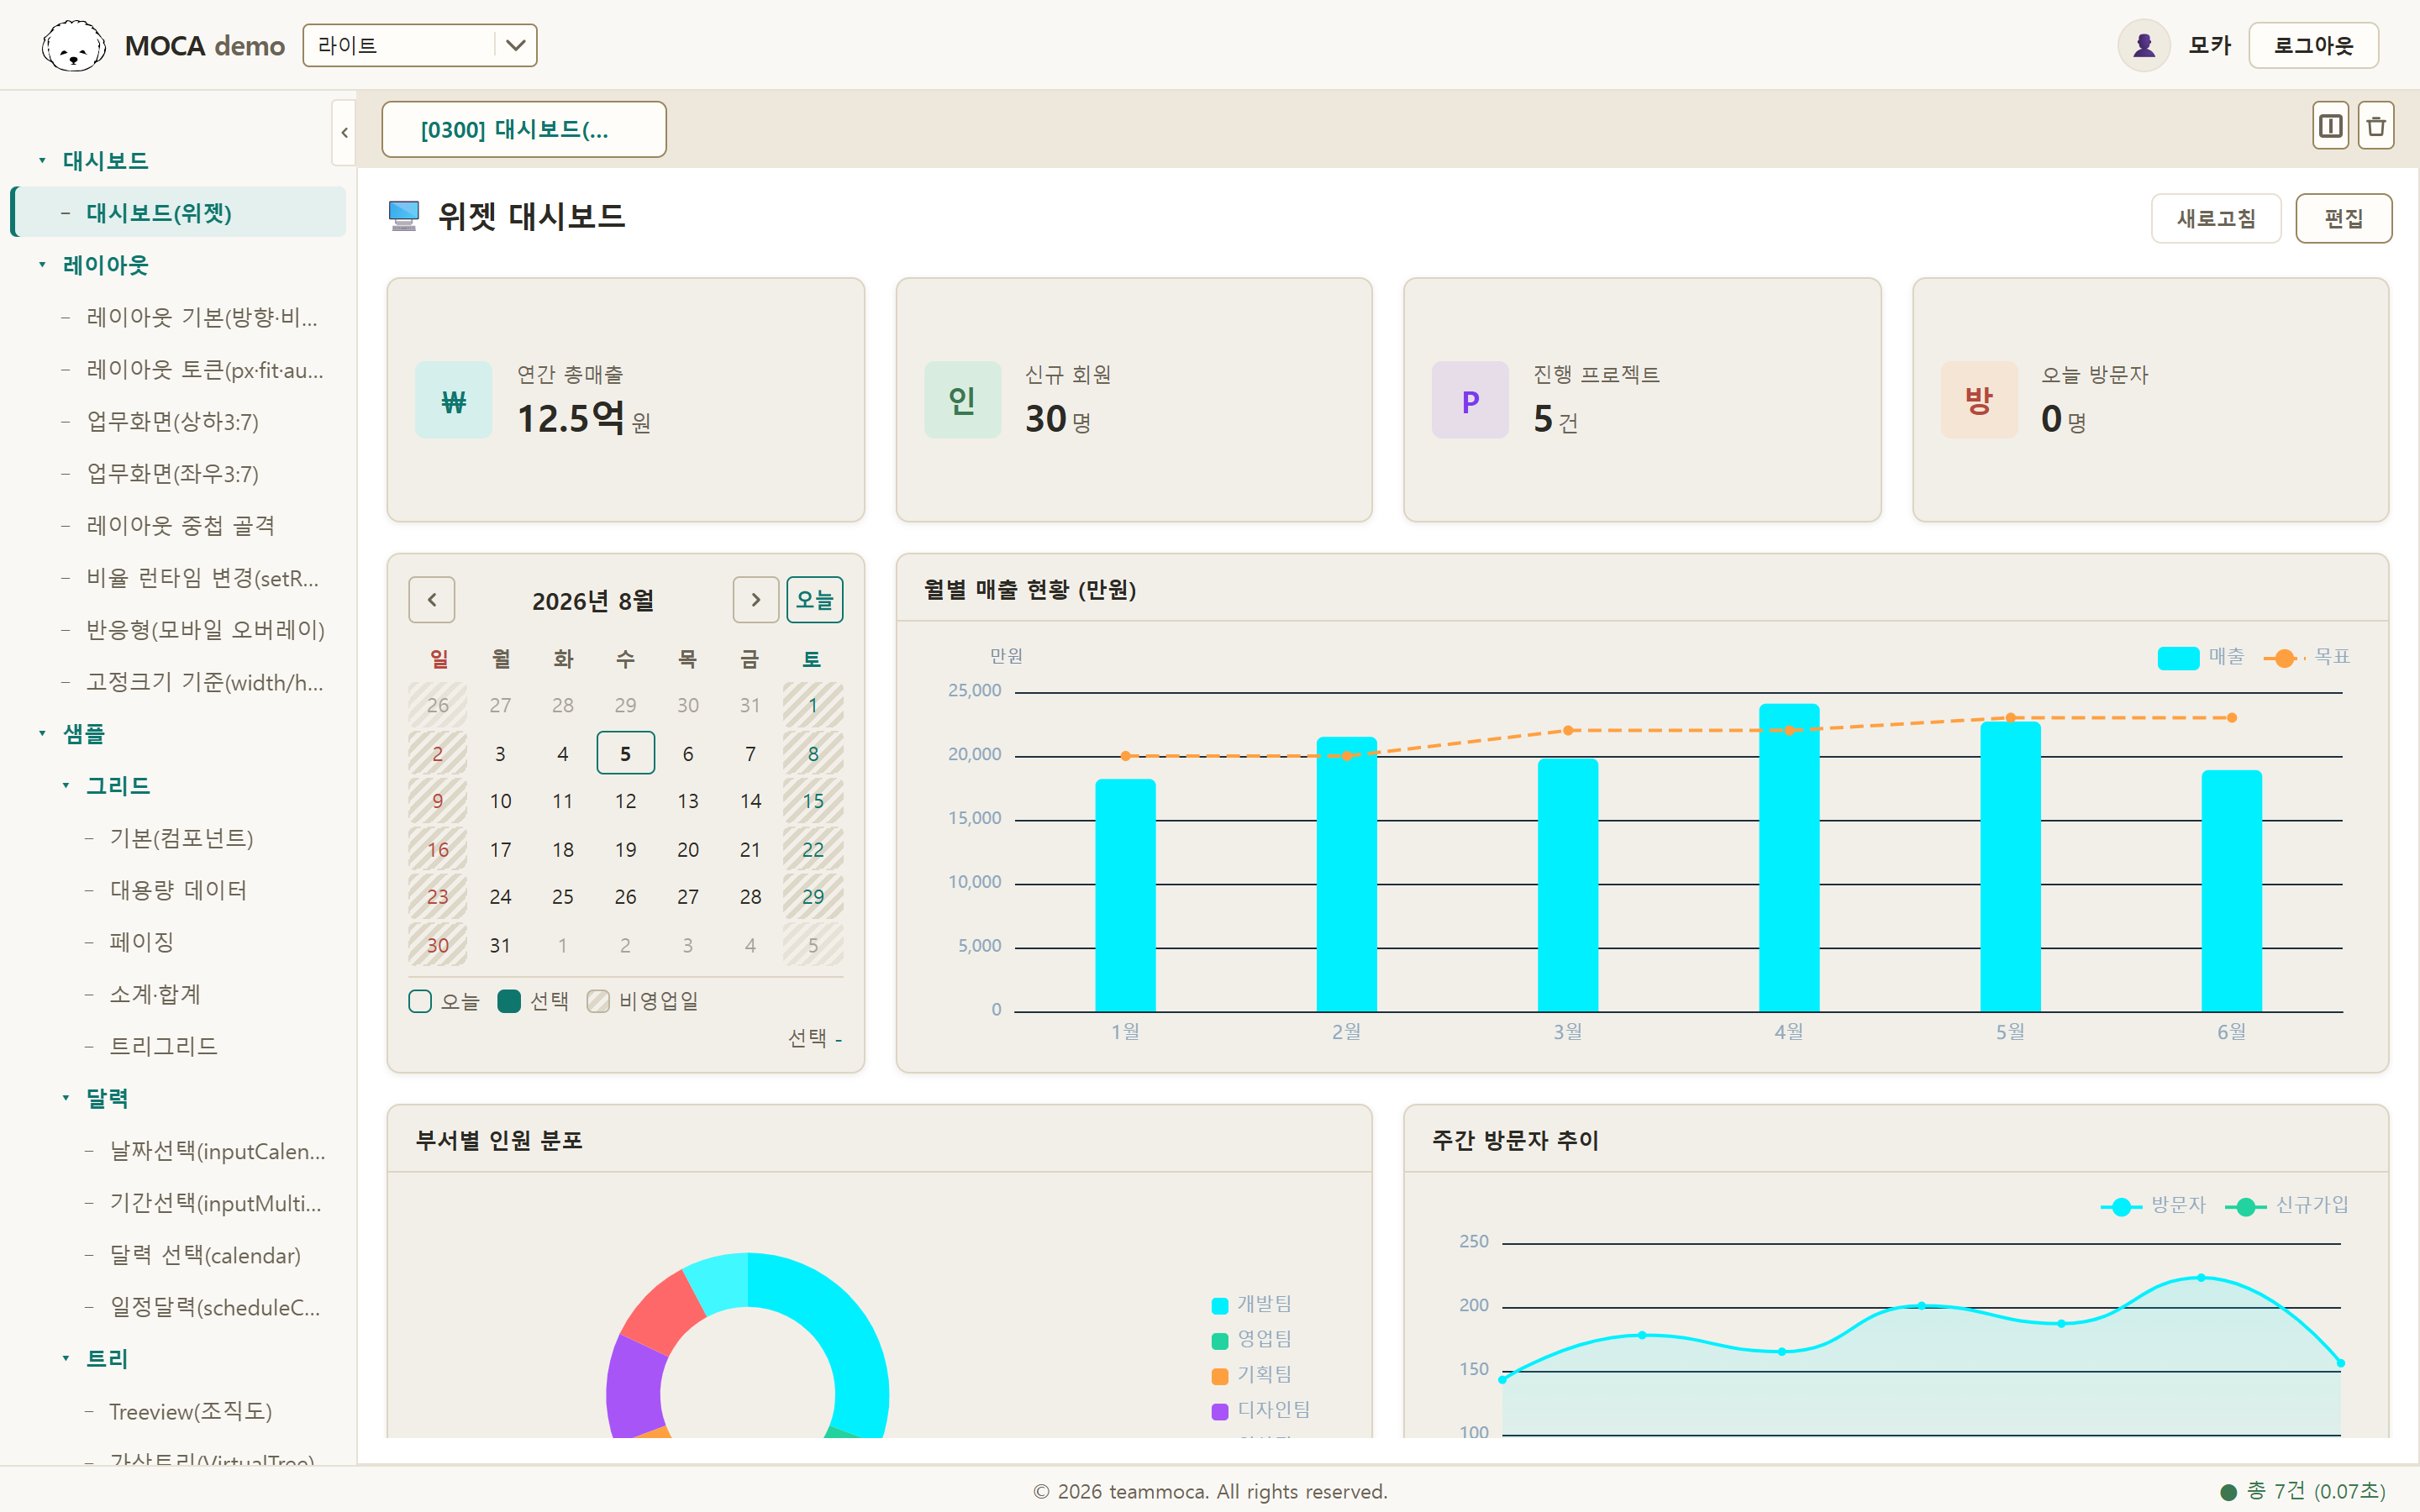Select the [0300] 대시보드 tab
Screen dimensions: 2420x1512
coord(524,130)
